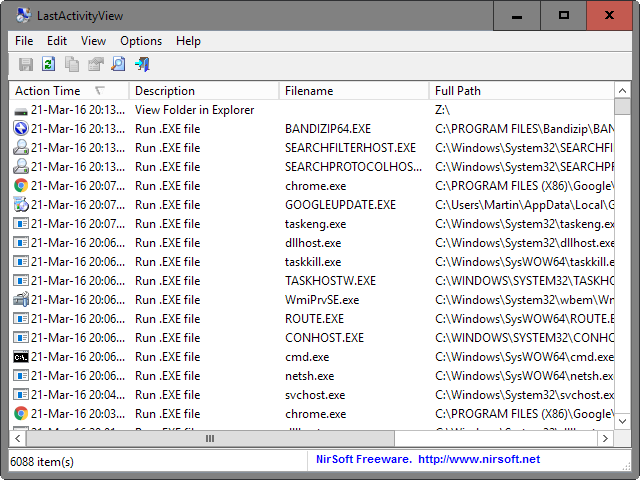Sort by the Action Time column header
This screenshot has width=640, height=480.
tap(69, 91)
